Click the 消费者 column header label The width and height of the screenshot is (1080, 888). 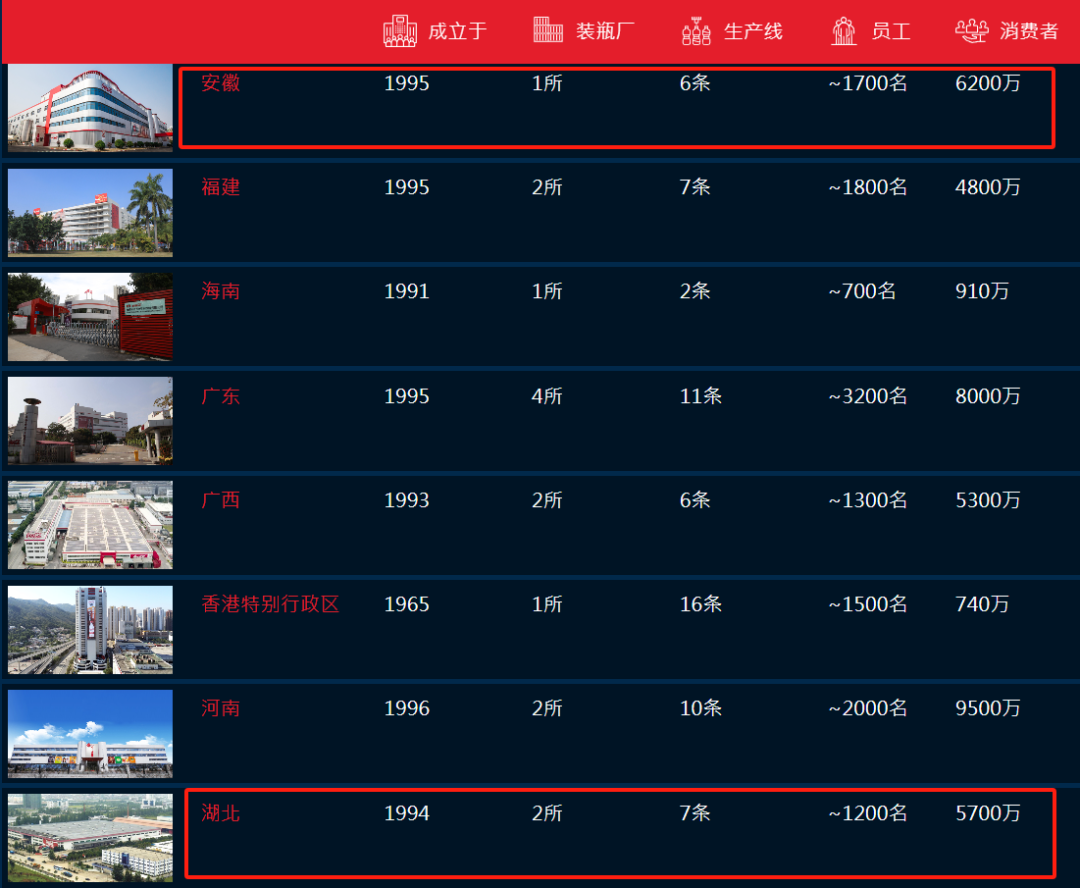pyautogui.click(x=1028, y=31)
